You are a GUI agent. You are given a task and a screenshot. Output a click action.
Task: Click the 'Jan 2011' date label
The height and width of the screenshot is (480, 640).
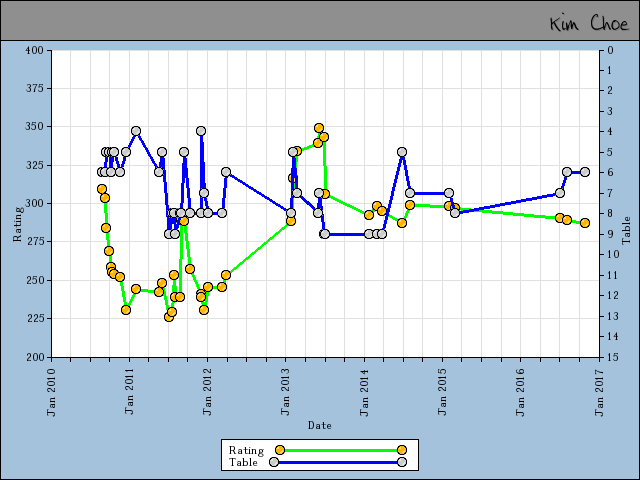129,392
